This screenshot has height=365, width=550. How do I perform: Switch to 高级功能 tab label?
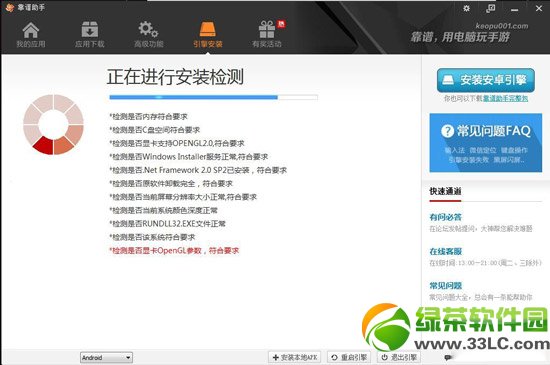click(149, 44)
